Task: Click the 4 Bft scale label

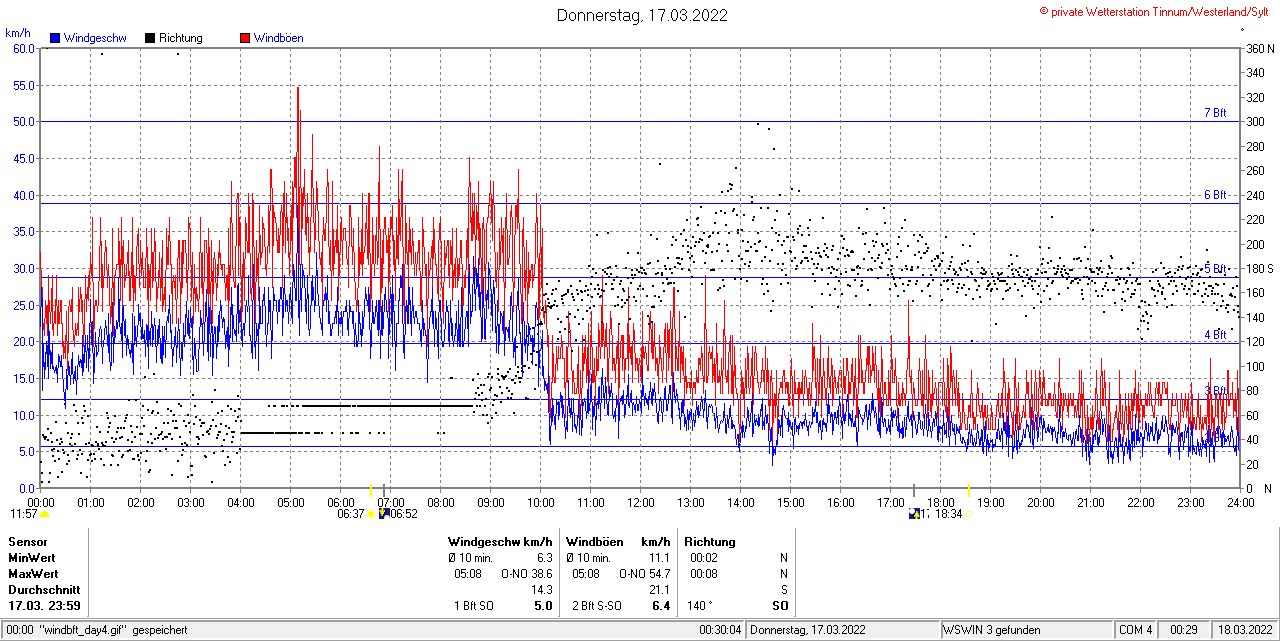Action: tap(1215, 335)
